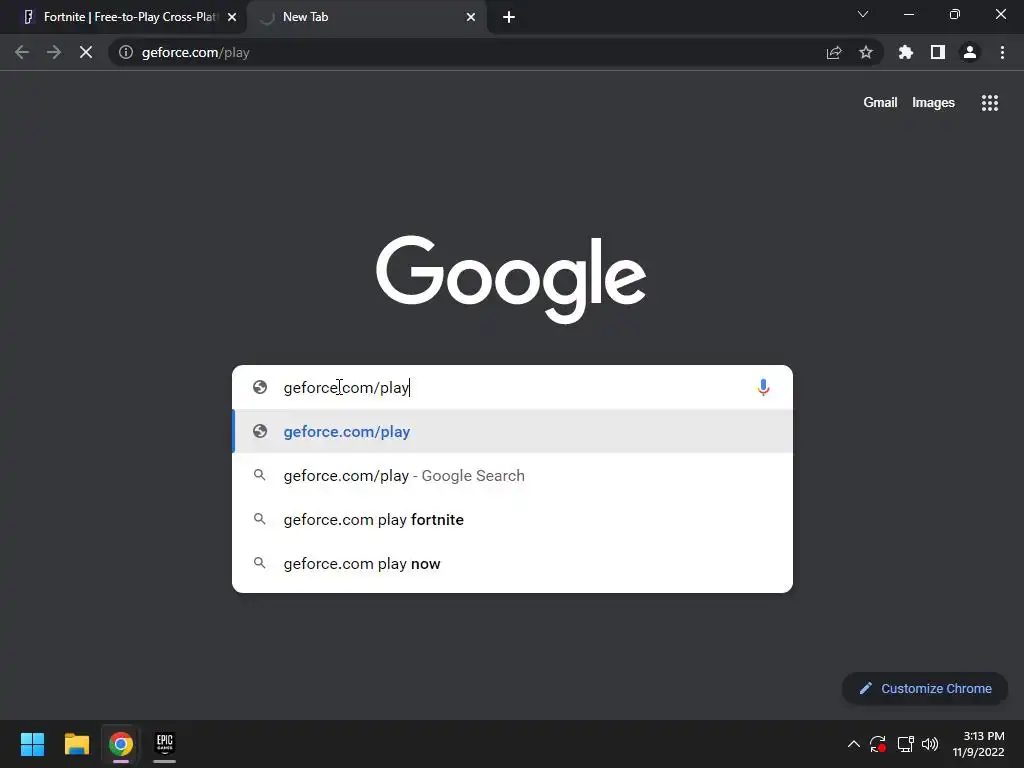This screenshot has width=1024, height=768.
Task: Open the Gmail link
Action: 880,103
